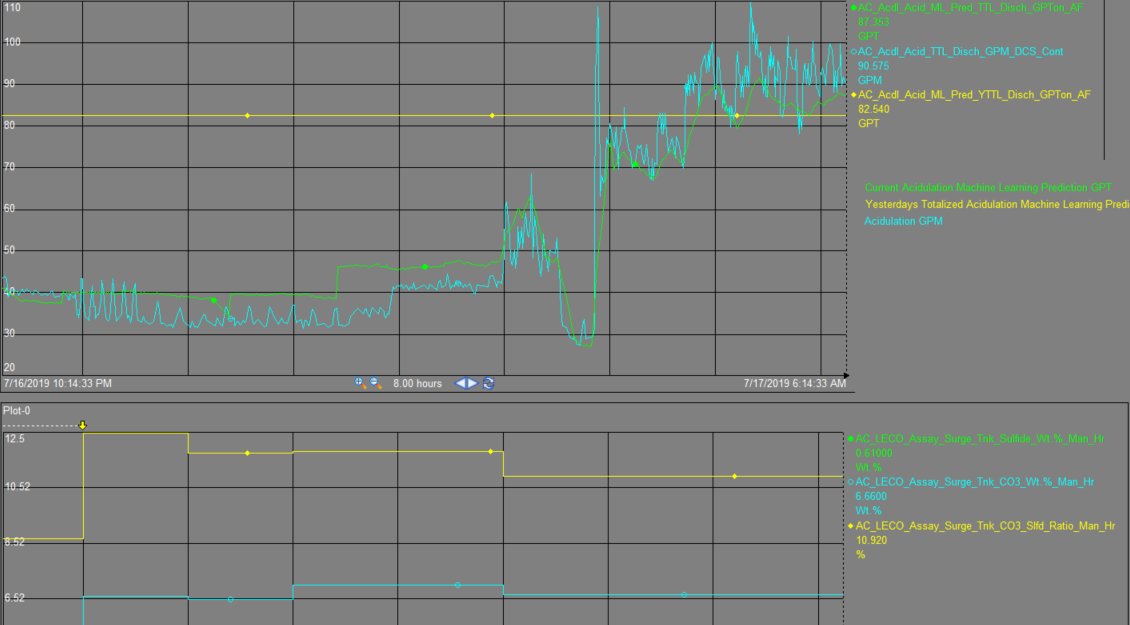Click the 10.52 y-axis label in Plot-0
This screenshot has height=625, width=1130.
tap(17, 487)
